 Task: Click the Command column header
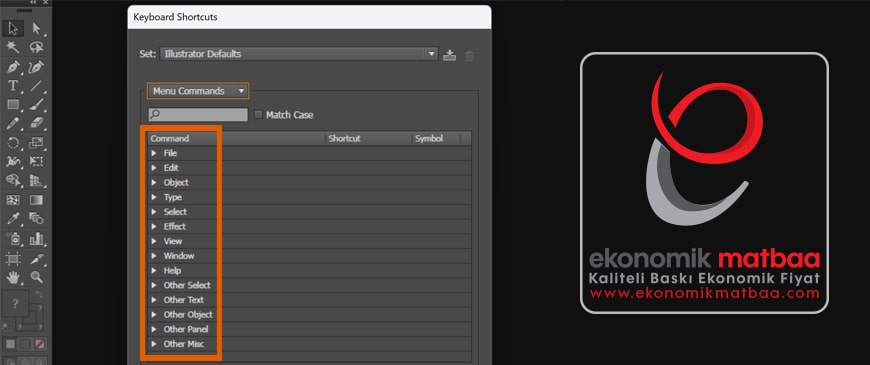point(236,139)
